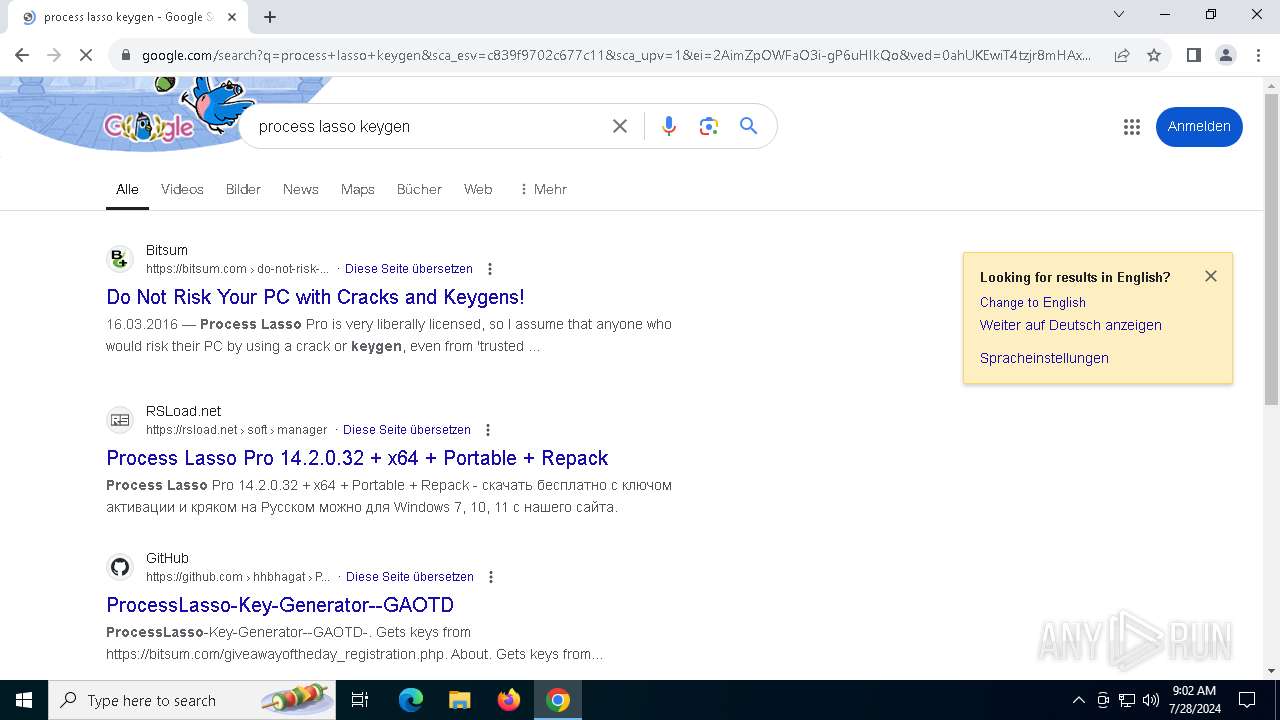This screenshot has width=1280, height=720.
Task: Select the Alle results tab
Action: point(127,189)
